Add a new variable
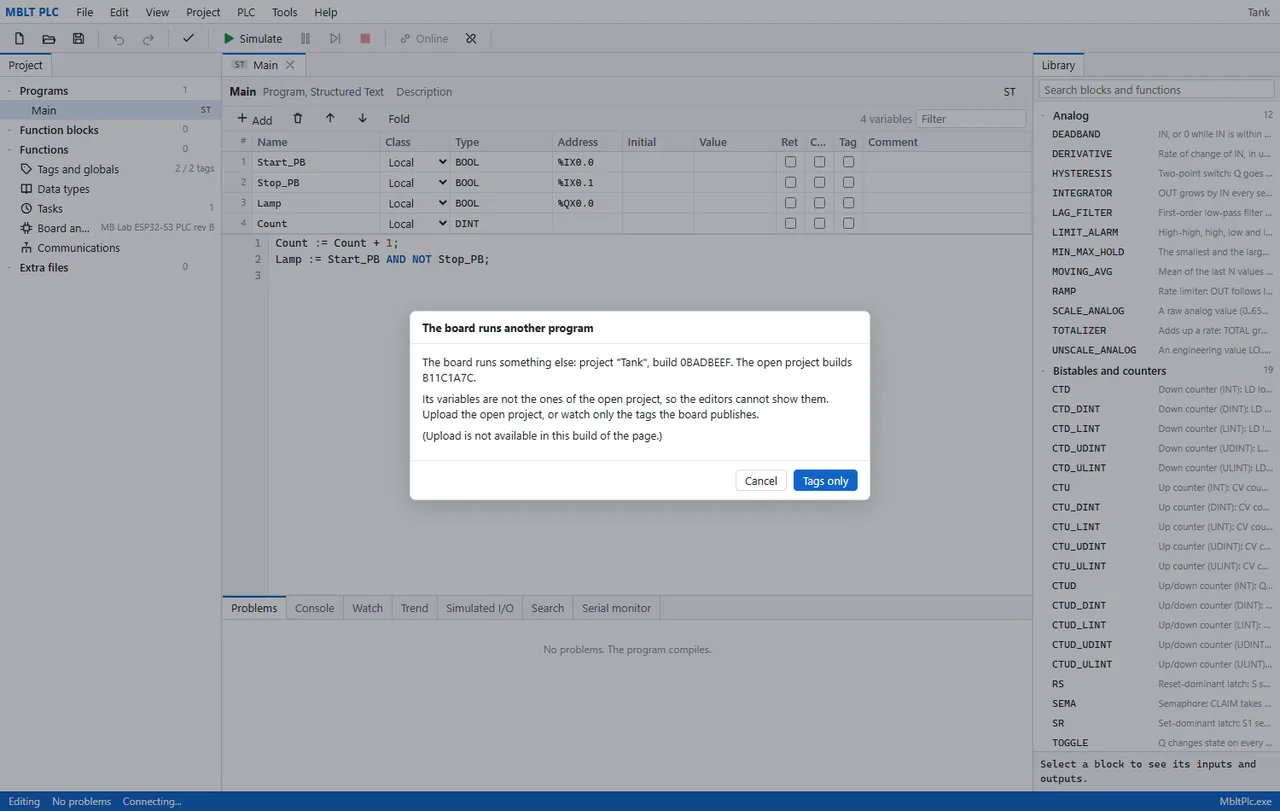 point(255,119)
